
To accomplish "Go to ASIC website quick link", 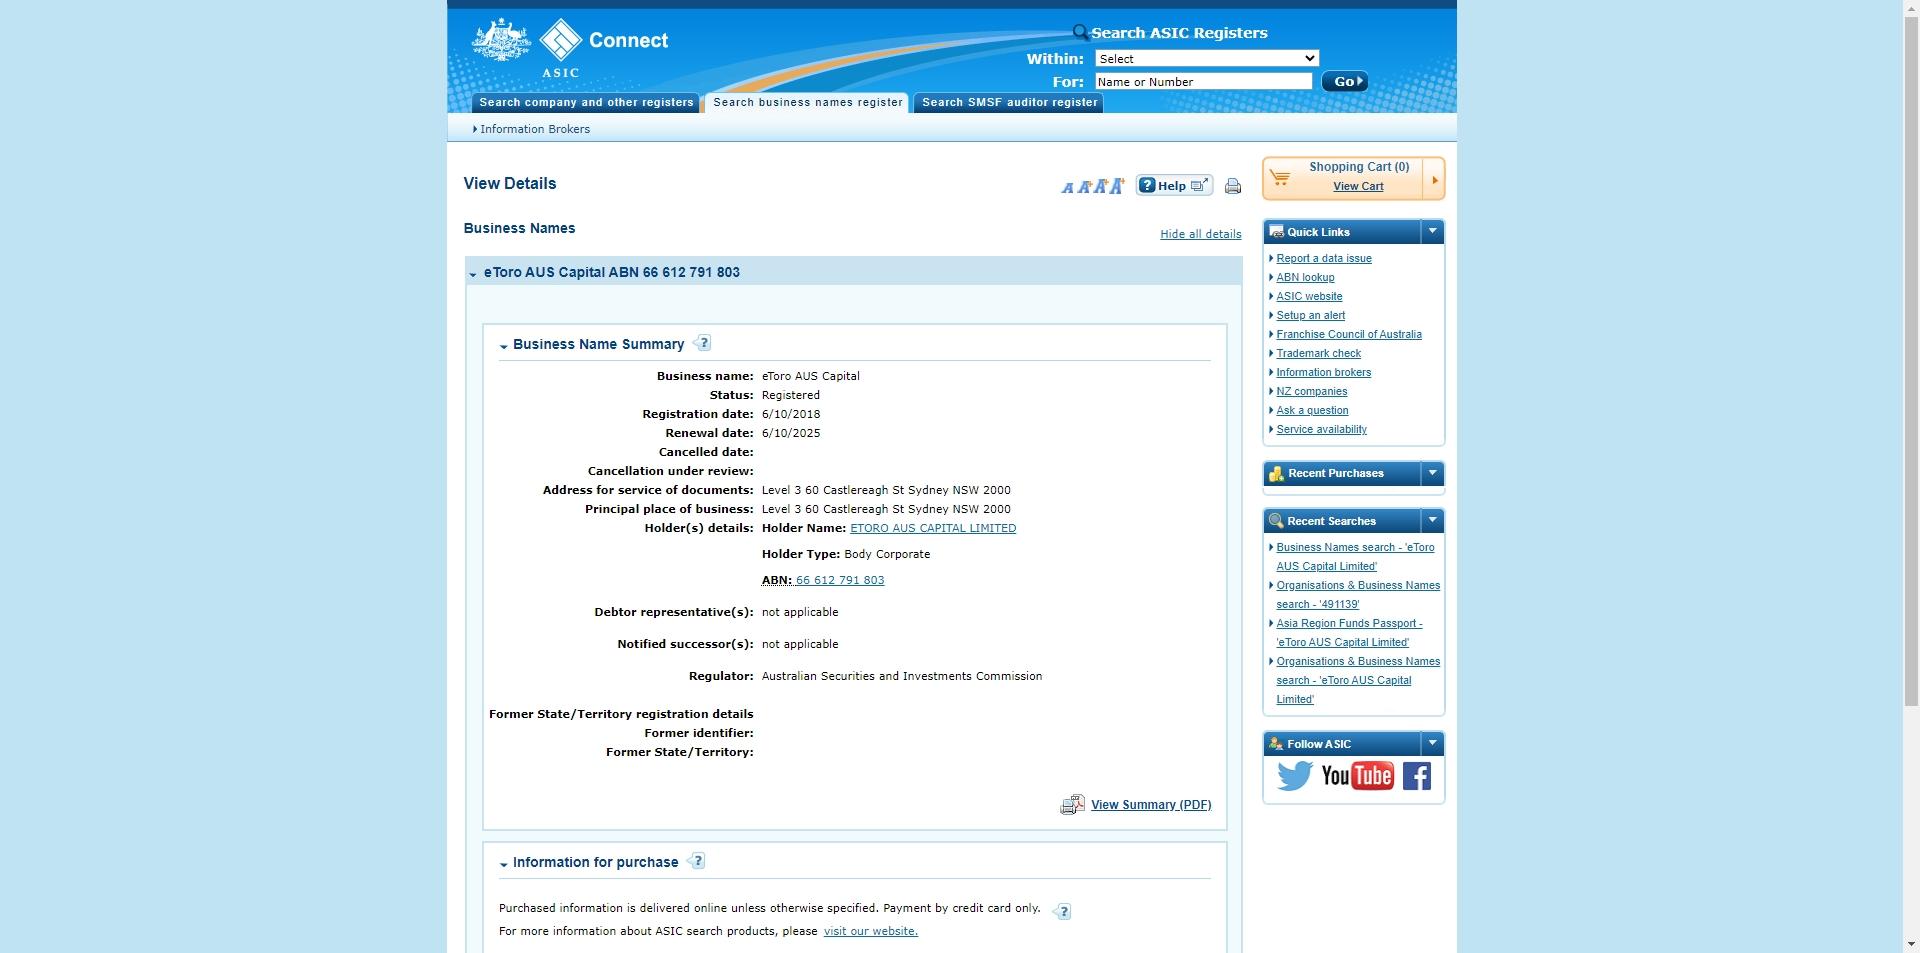I will 1309,297.
